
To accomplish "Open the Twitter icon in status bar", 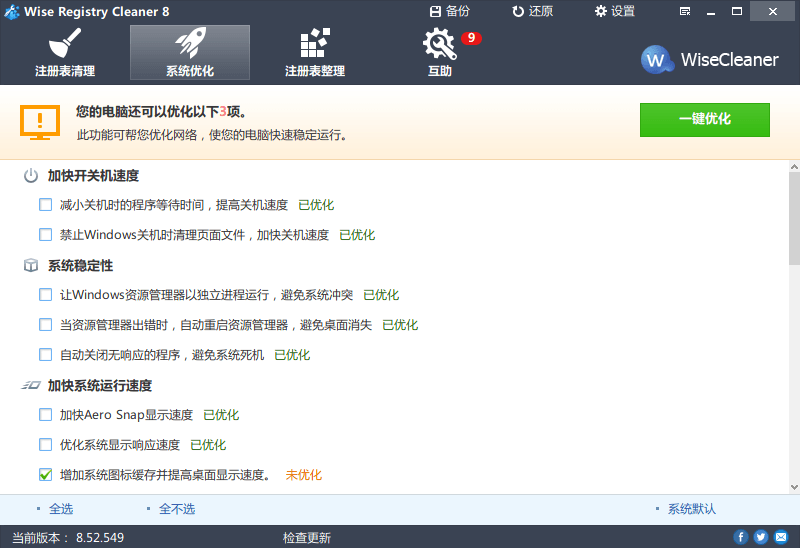I will tap(761, 537).
